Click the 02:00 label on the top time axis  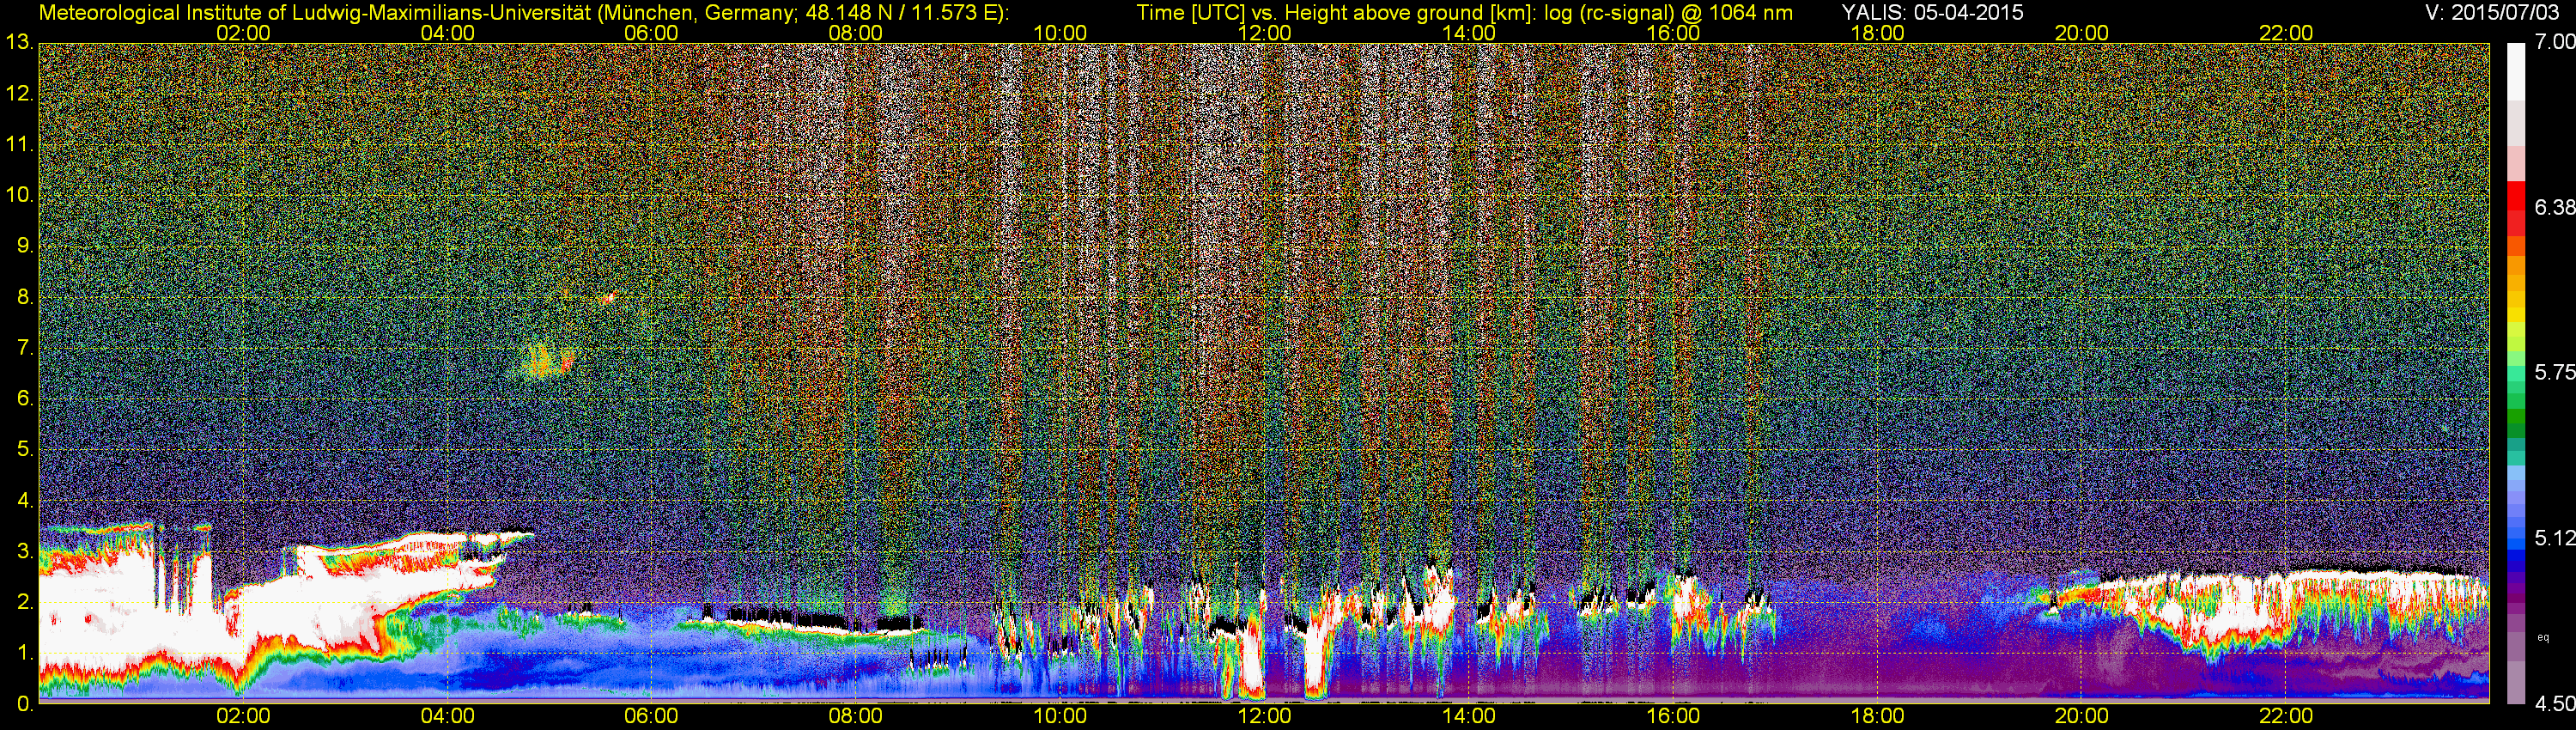coord(243,33)
